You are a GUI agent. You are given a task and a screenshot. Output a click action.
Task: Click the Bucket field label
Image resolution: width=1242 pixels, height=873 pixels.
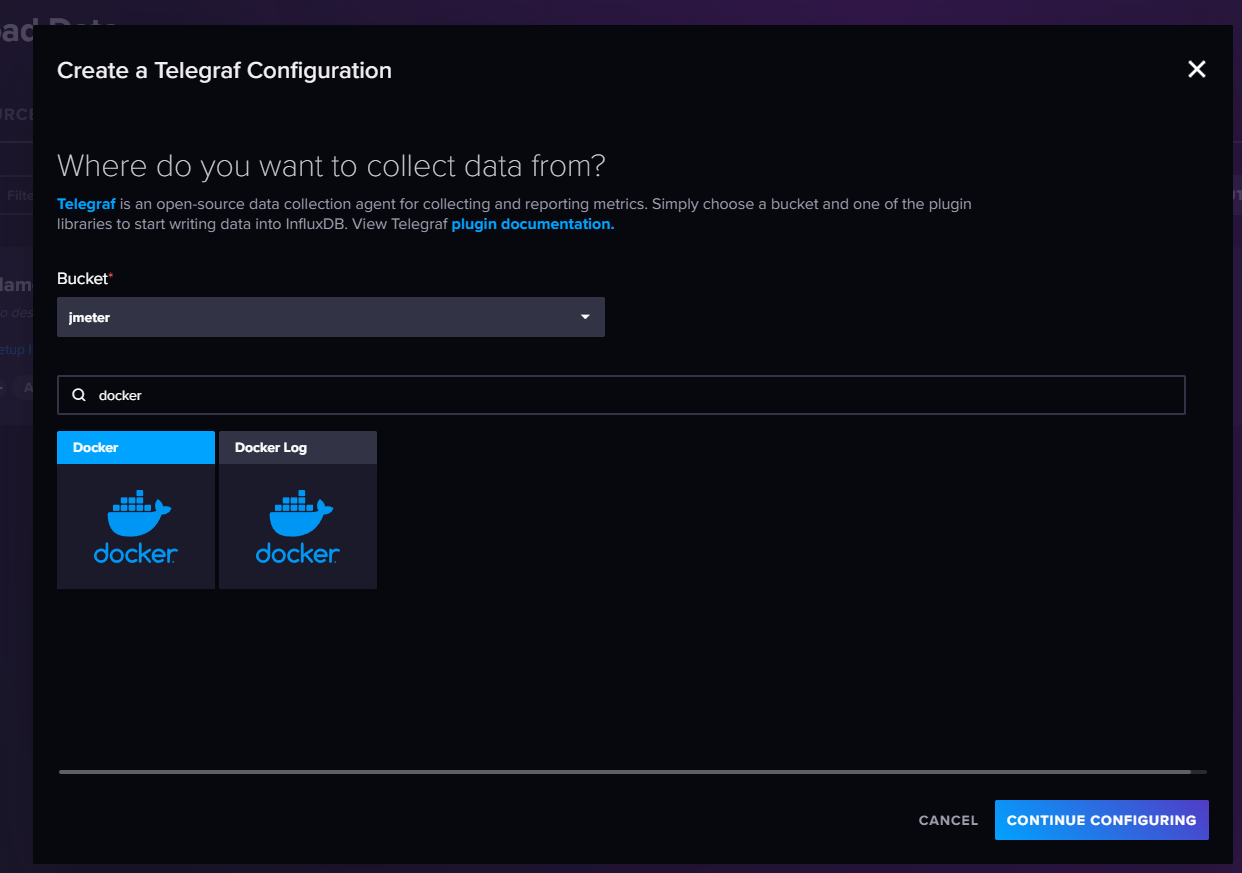[85, 278]
